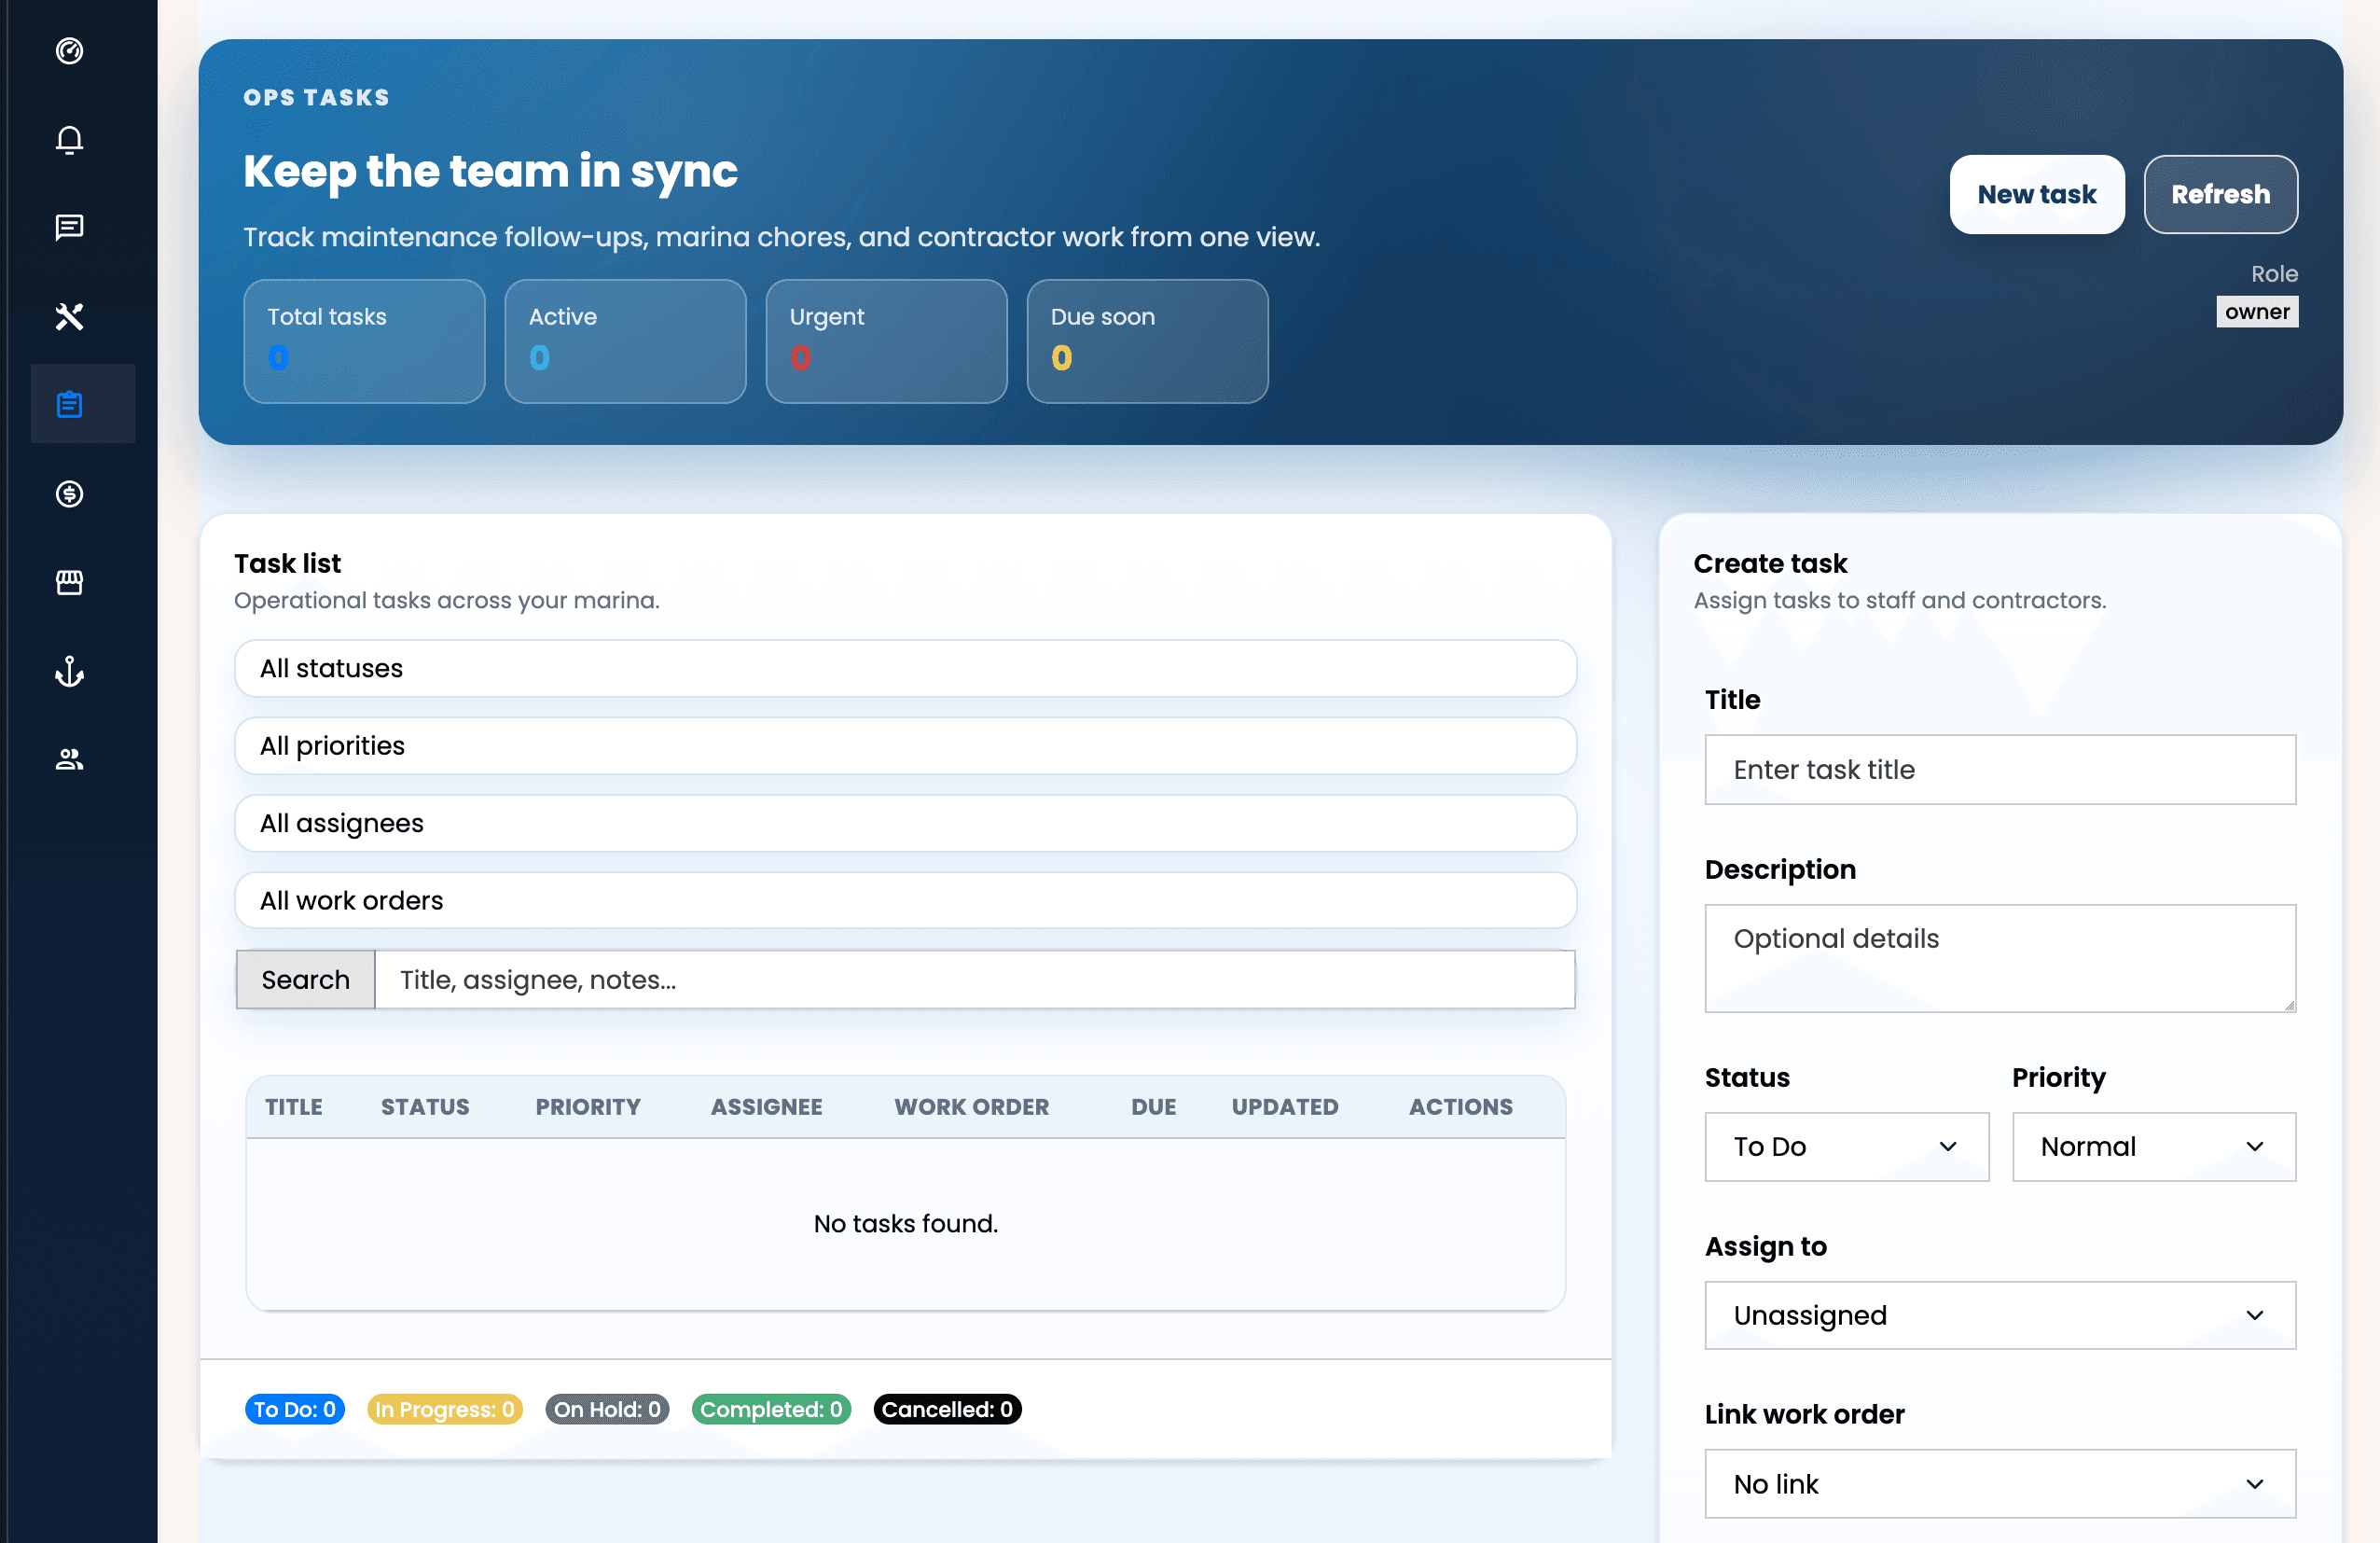Click the To Do: 0 blue badge
Screen dimensions: 2380x1543
click(294, 1409)
